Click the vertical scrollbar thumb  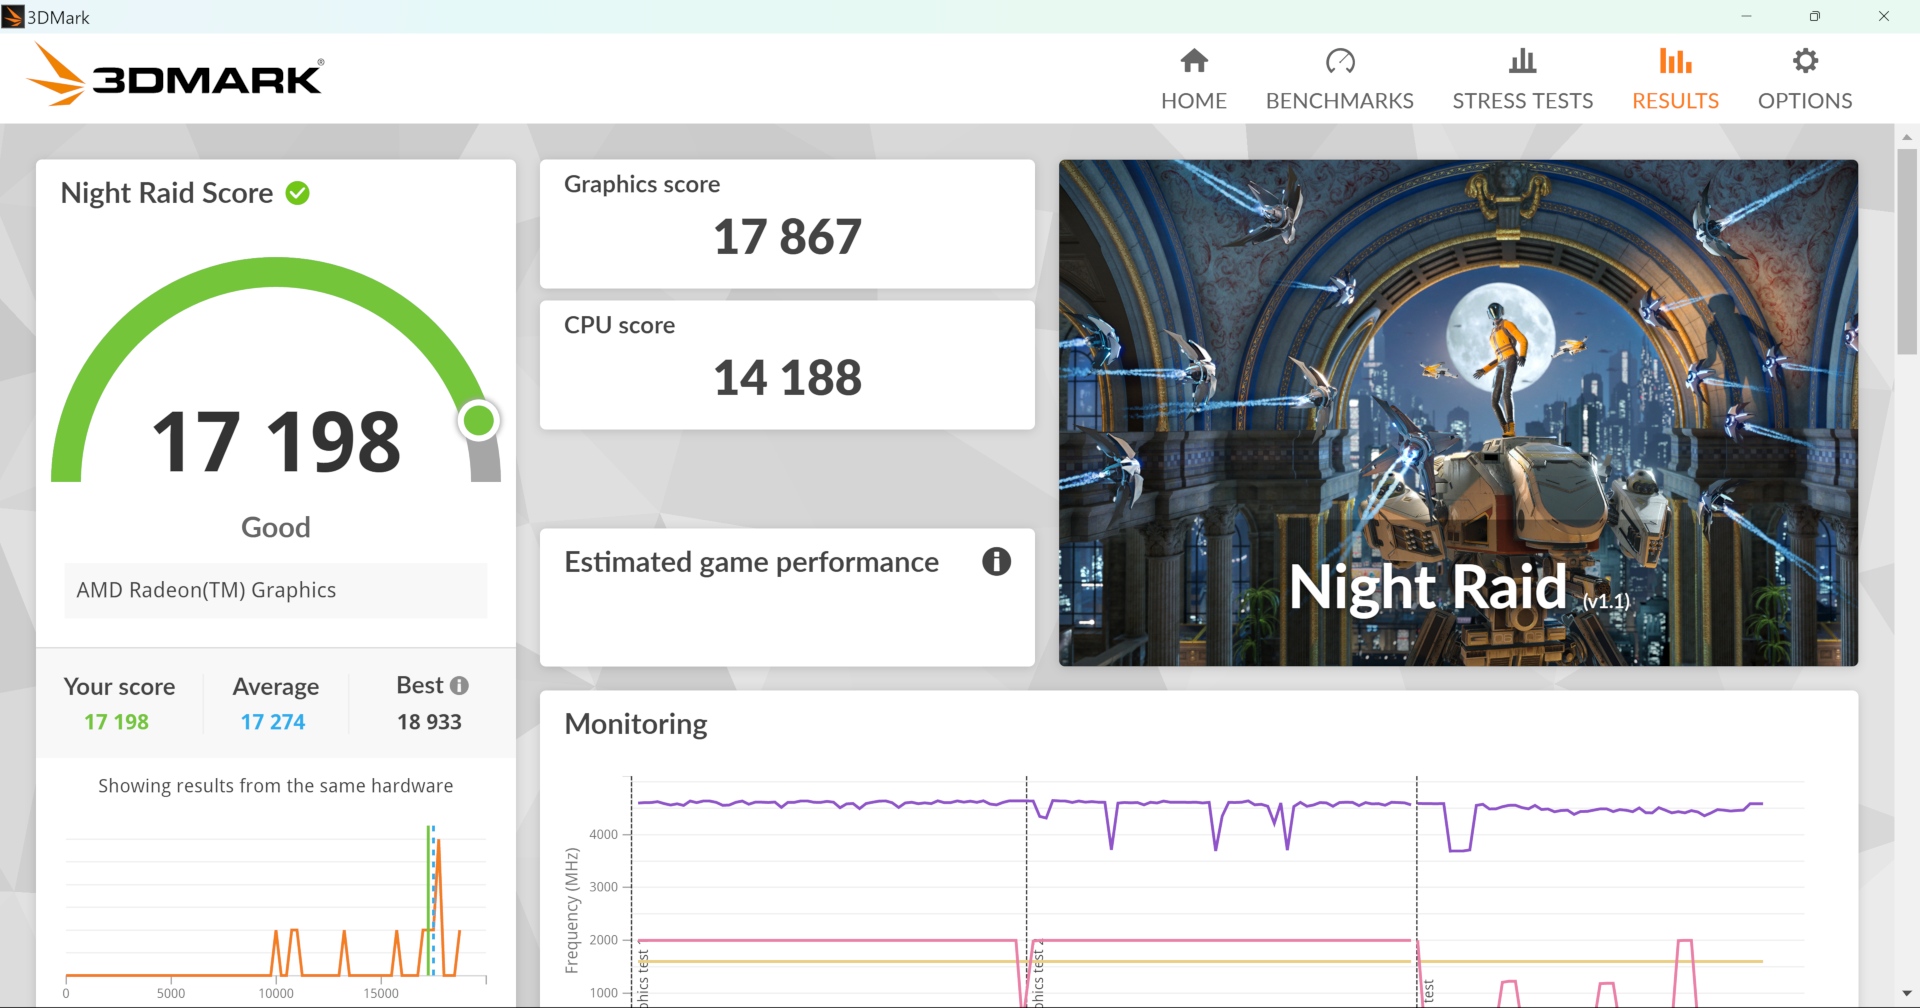(1906, 250)
